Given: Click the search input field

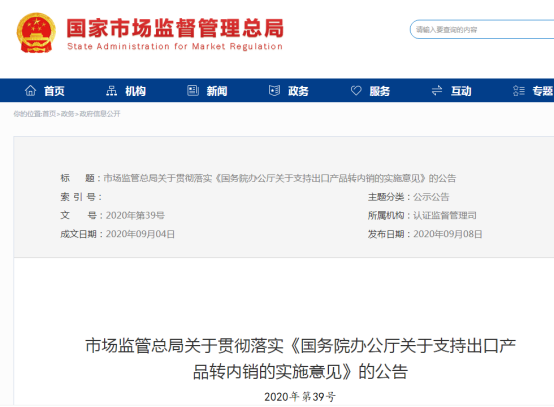Looking at the screenshot, I should (482, 29).
